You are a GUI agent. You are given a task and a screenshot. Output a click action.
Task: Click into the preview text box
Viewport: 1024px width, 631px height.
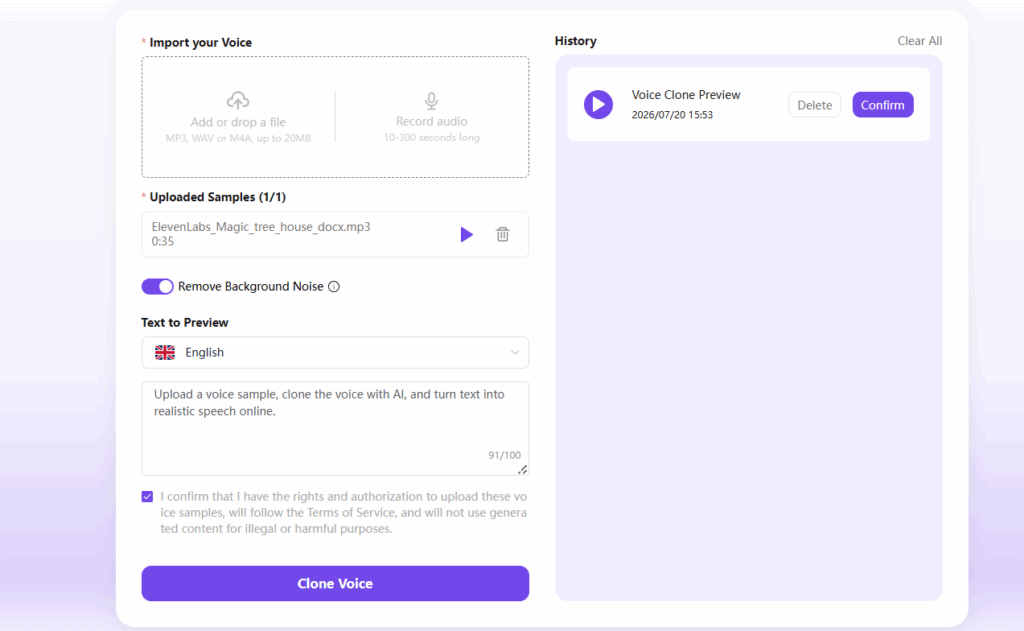[335, 429]
